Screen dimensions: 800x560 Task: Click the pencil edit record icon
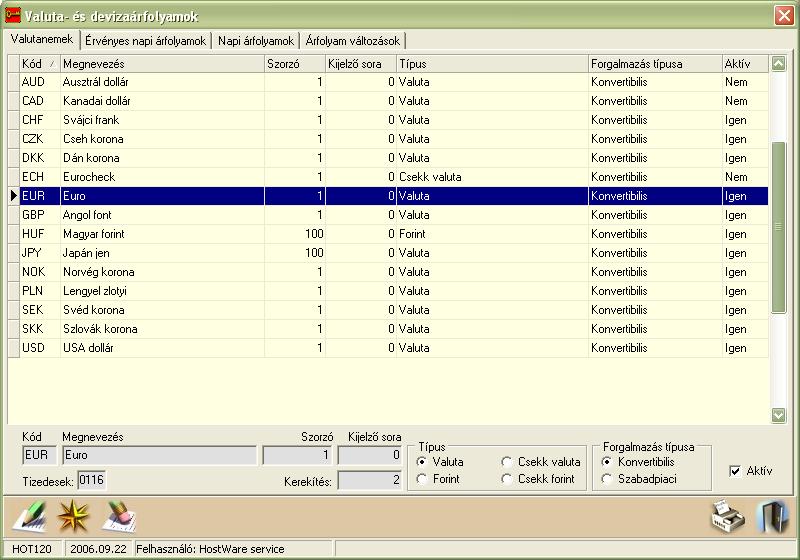(30, 517)
